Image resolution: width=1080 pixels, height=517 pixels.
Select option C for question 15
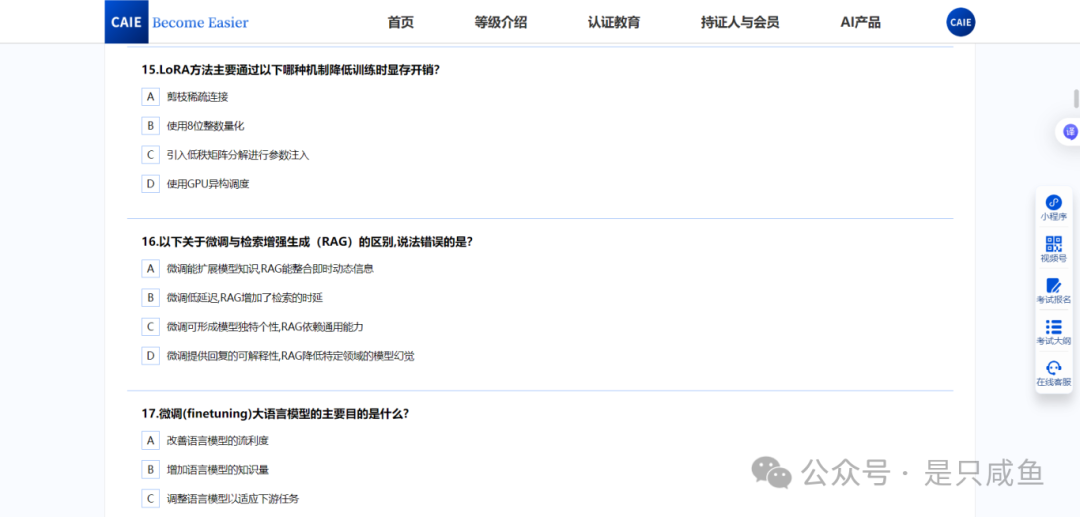pyautogui.click(x=151, y=155)
